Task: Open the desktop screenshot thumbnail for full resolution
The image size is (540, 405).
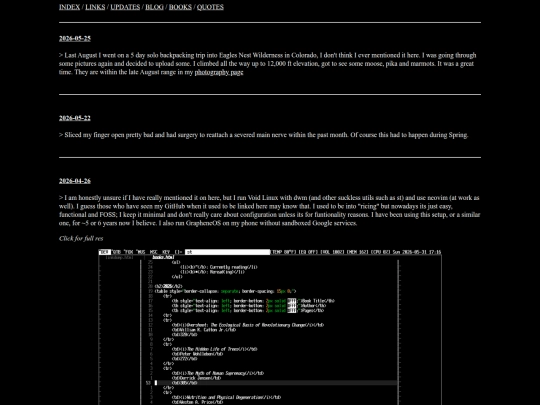Action: pyautogui.click(x=270, y=327)
